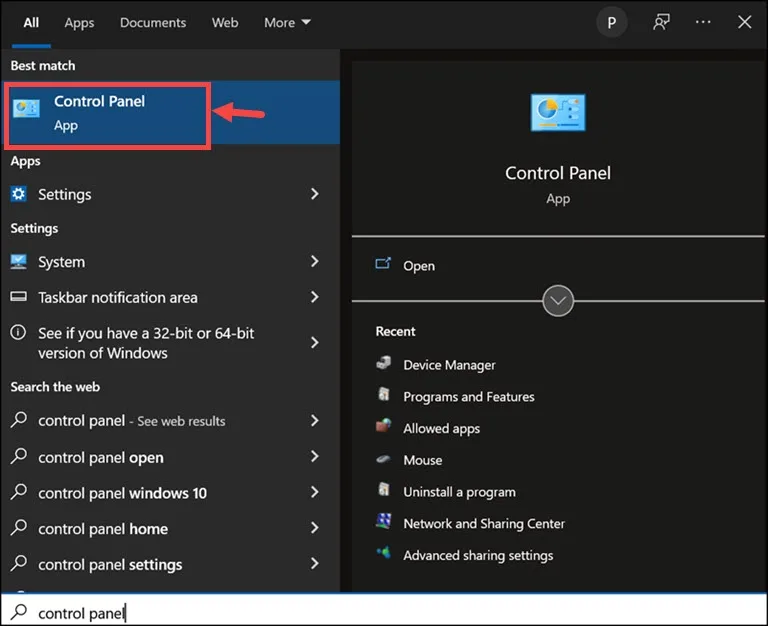The image size is (768, 626).
Task: Click the Taskbar notification area icon
Action: point(19,297)
